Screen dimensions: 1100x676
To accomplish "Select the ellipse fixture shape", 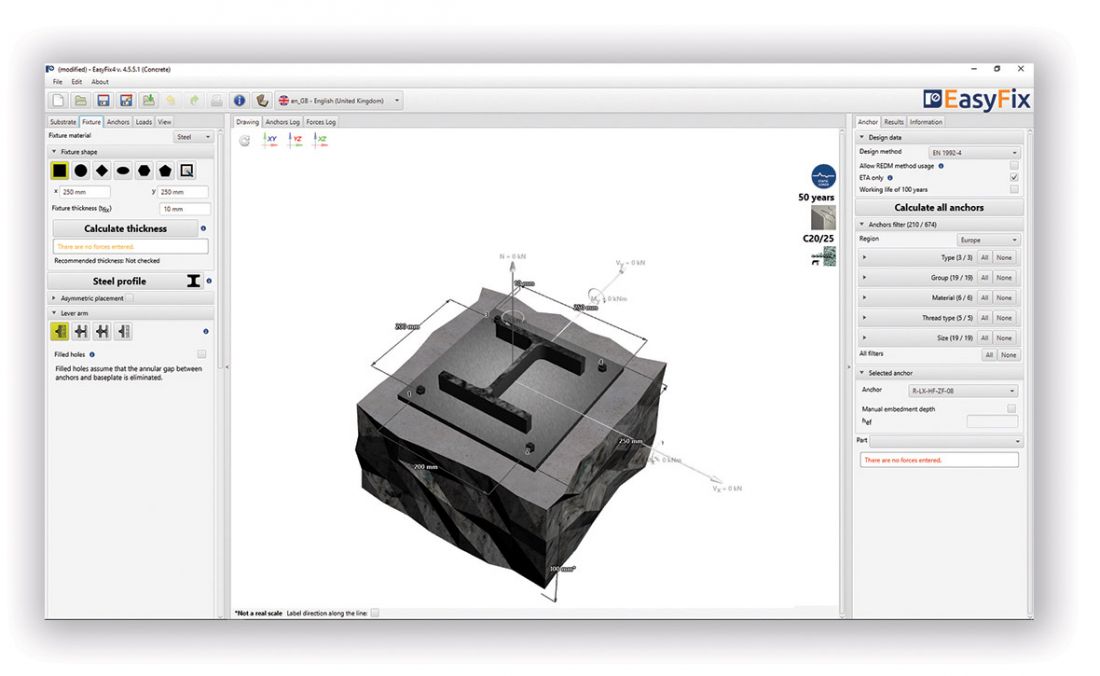I will coord(123,170).
